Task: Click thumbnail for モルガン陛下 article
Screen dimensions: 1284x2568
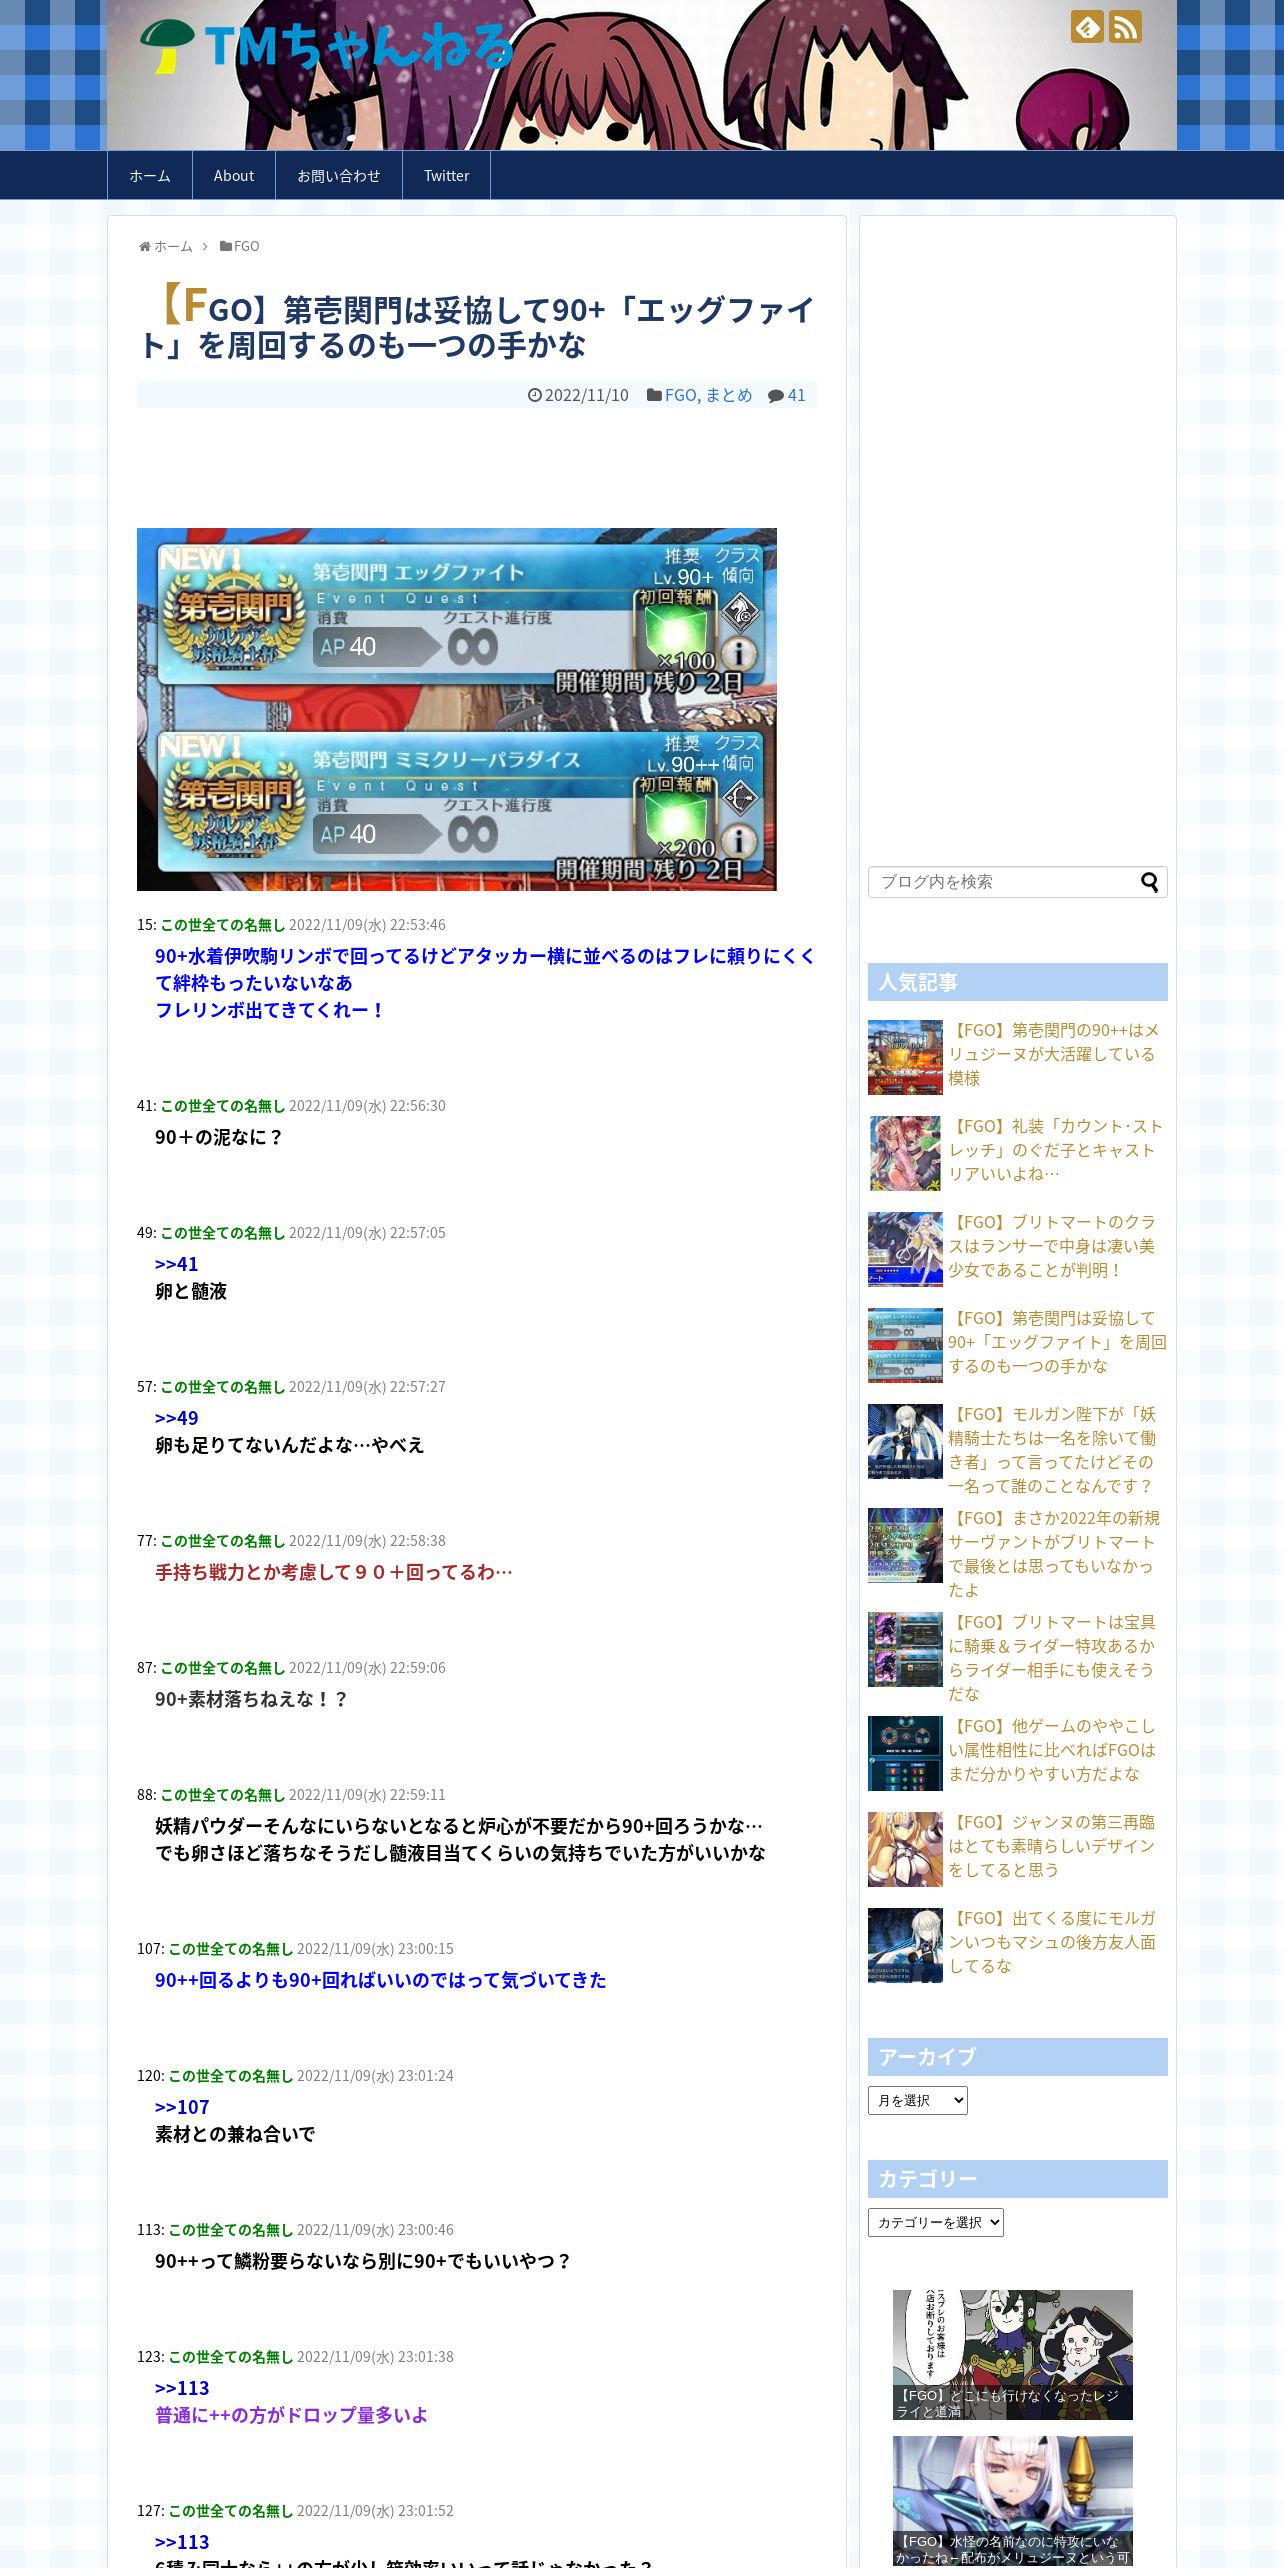Action: tap(905, 1441)
